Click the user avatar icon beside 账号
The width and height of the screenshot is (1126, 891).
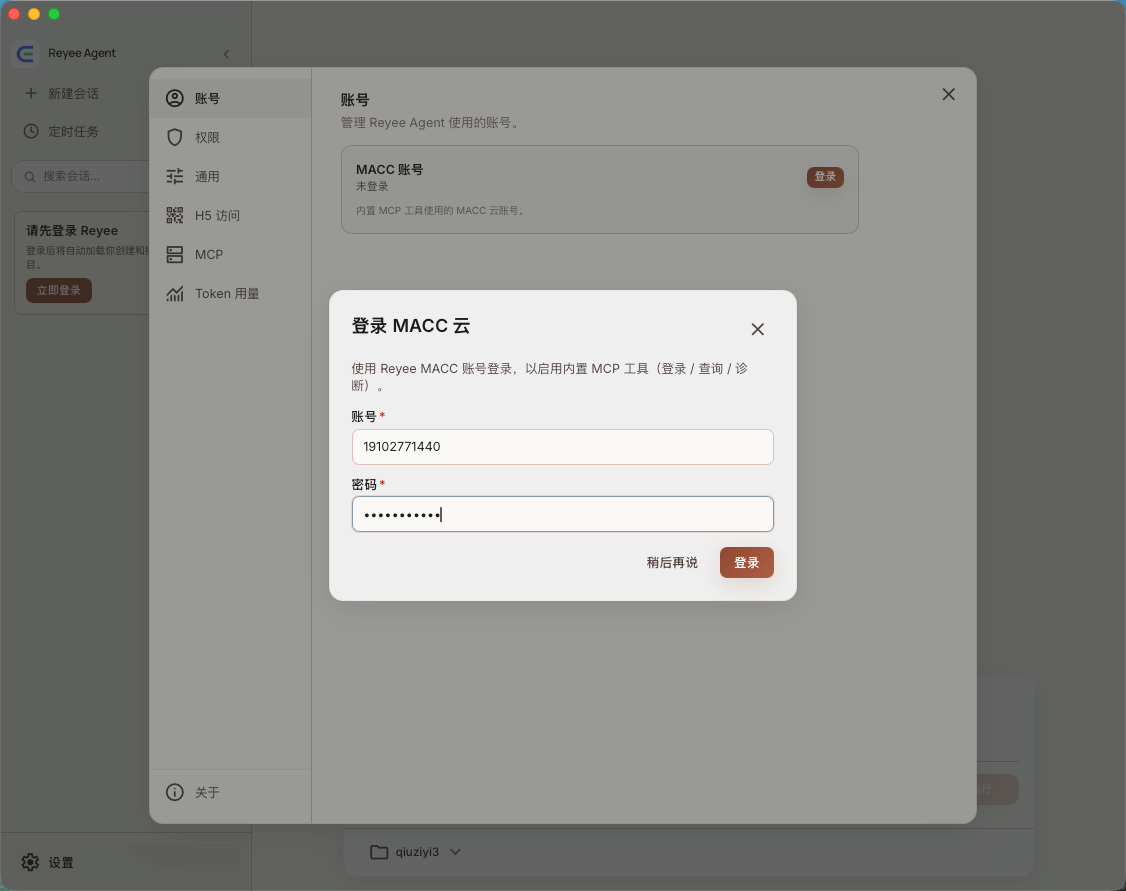(x=175, y=98)
